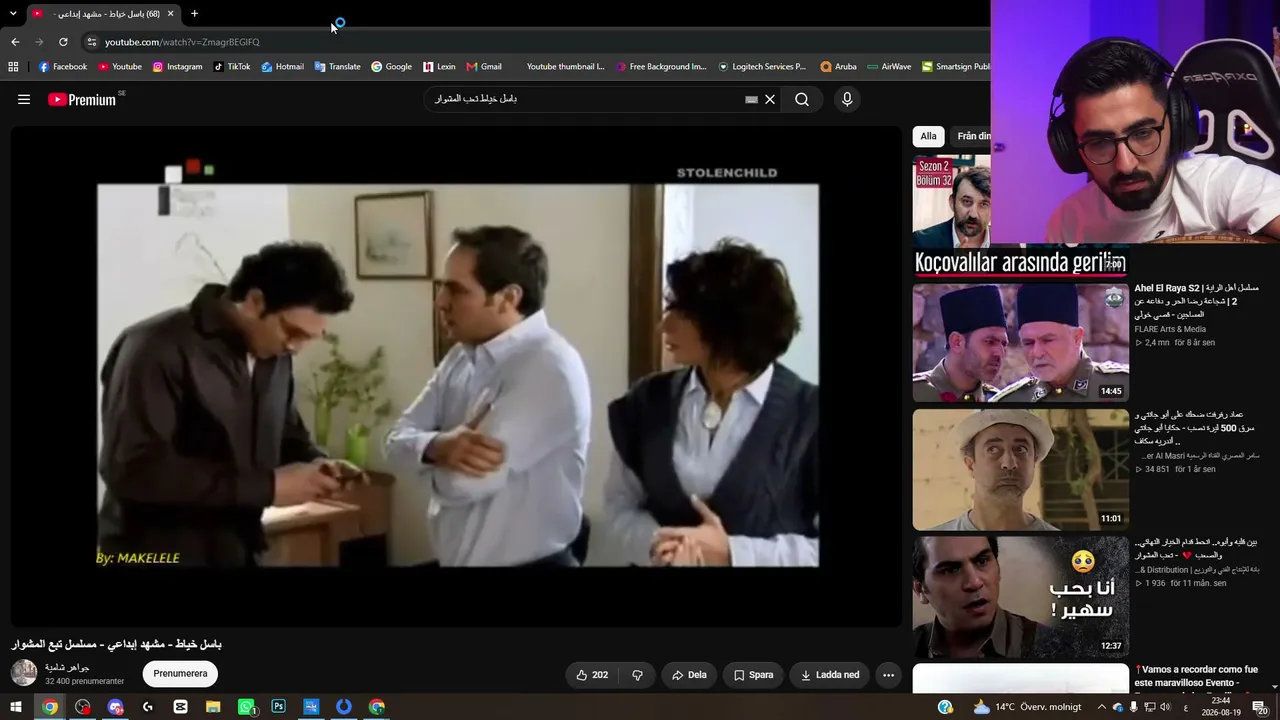This screenshot has width=1280, height=720.
Task: Go to YouTube Premium home logo
Action: (x=82, y=99)
